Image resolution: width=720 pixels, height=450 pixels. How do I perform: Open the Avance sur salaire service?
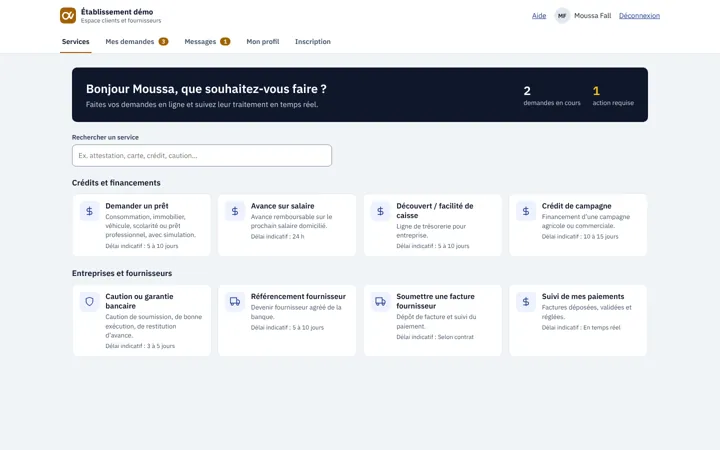287,225
